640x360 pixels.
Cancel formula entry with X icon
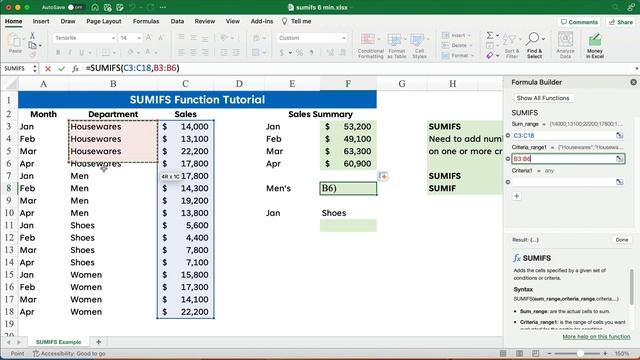click(x=48, y=69)
